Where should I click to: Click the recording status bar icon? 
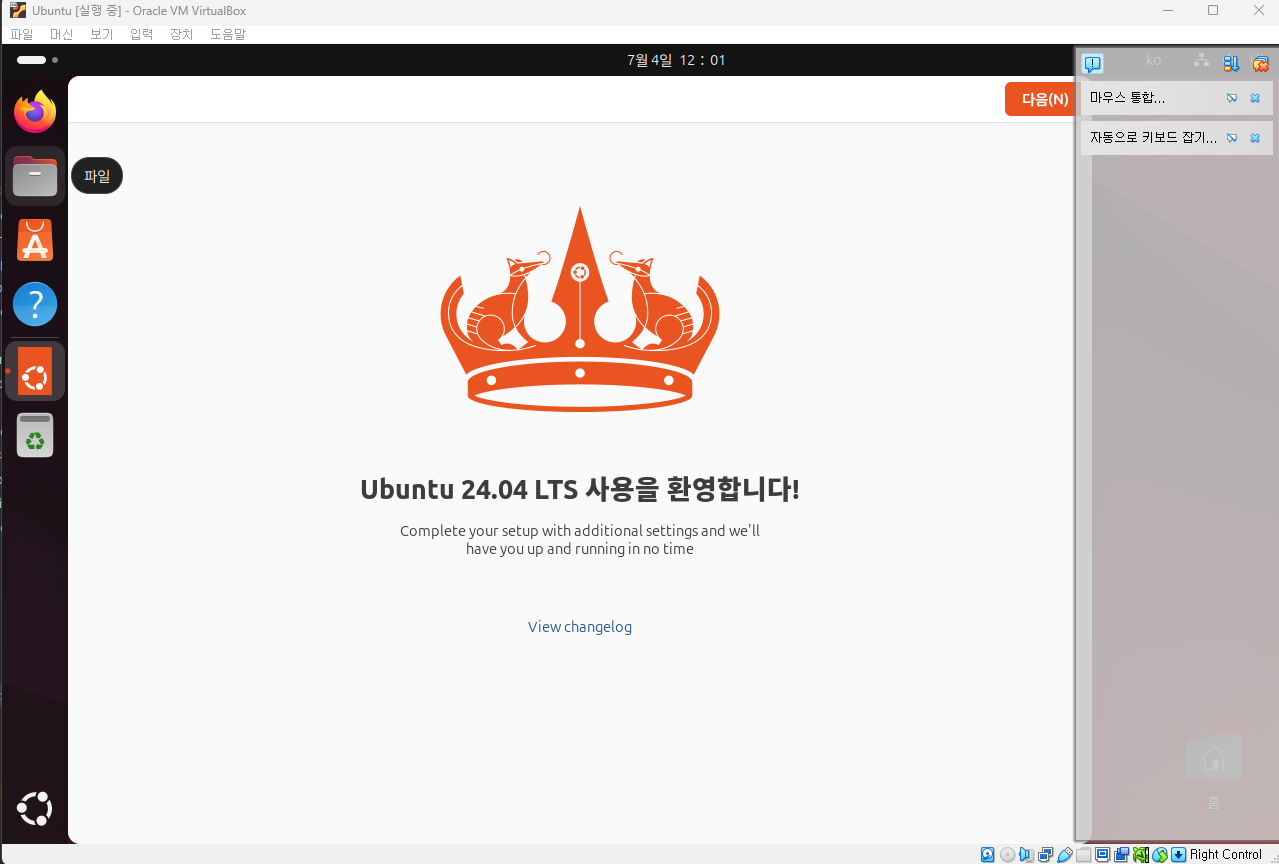point(1121,854)
